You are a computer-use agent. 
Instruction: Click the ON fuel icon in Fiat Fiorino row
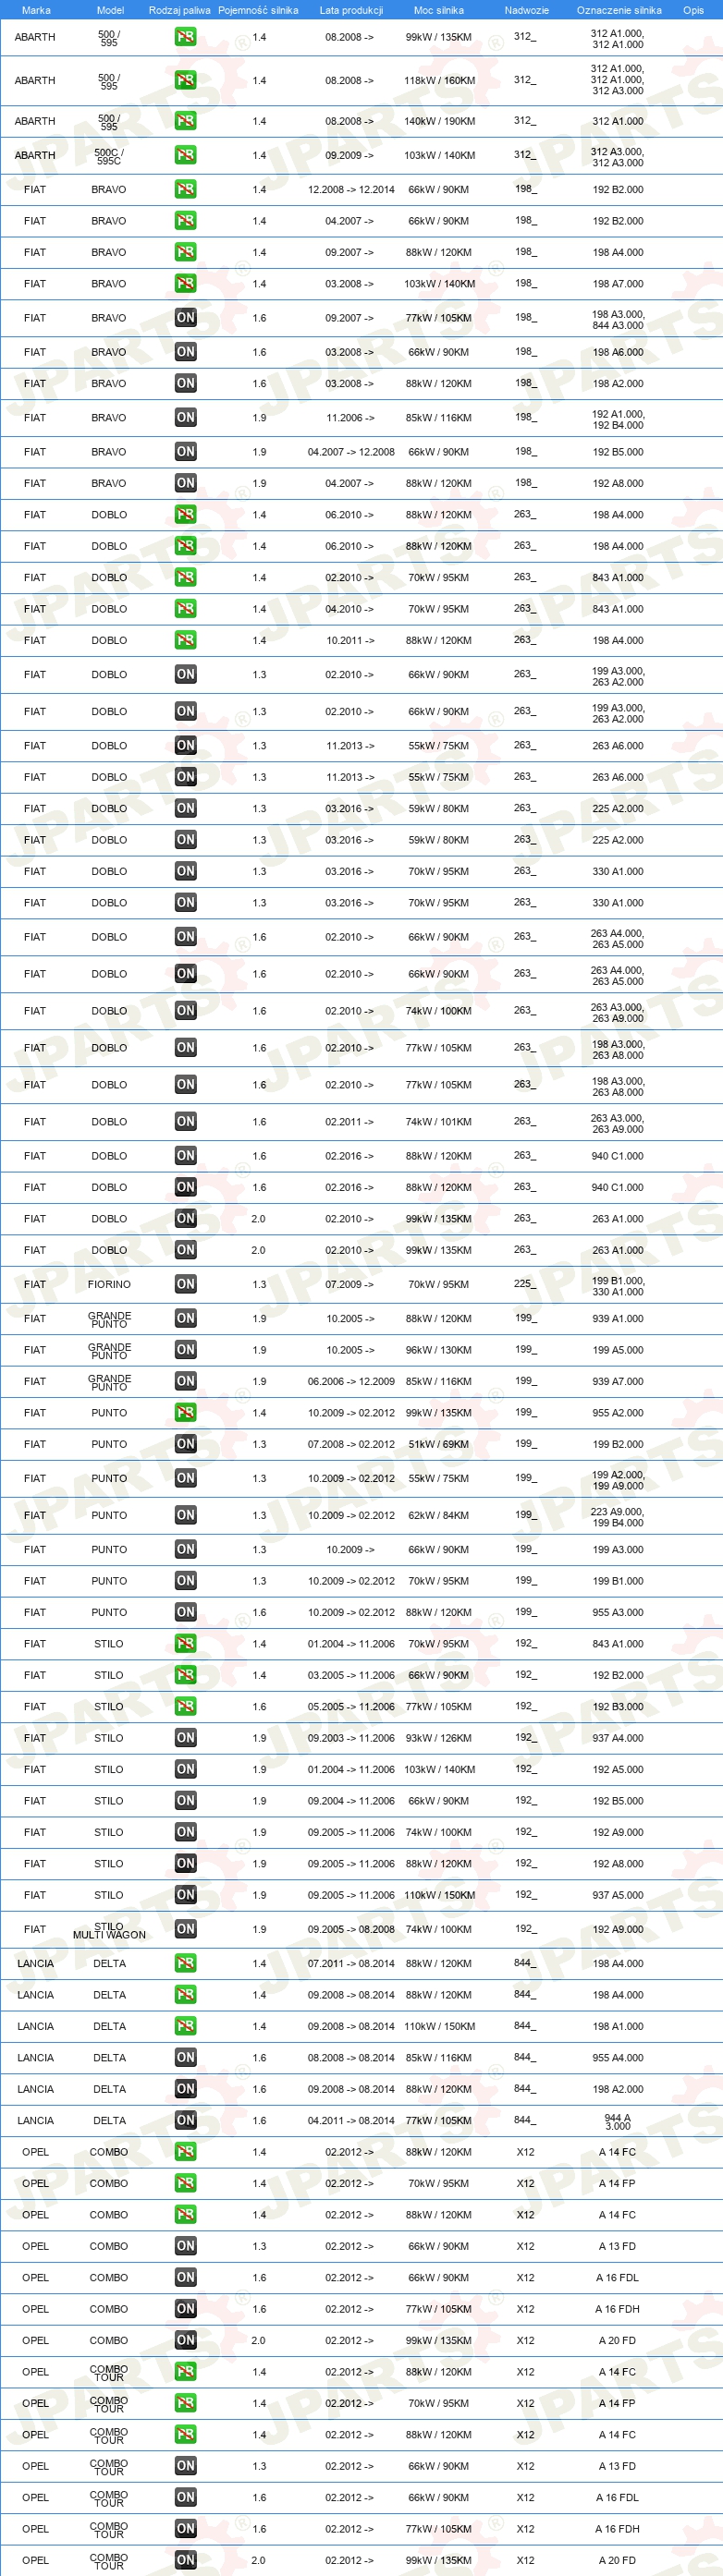[185, 1284]
